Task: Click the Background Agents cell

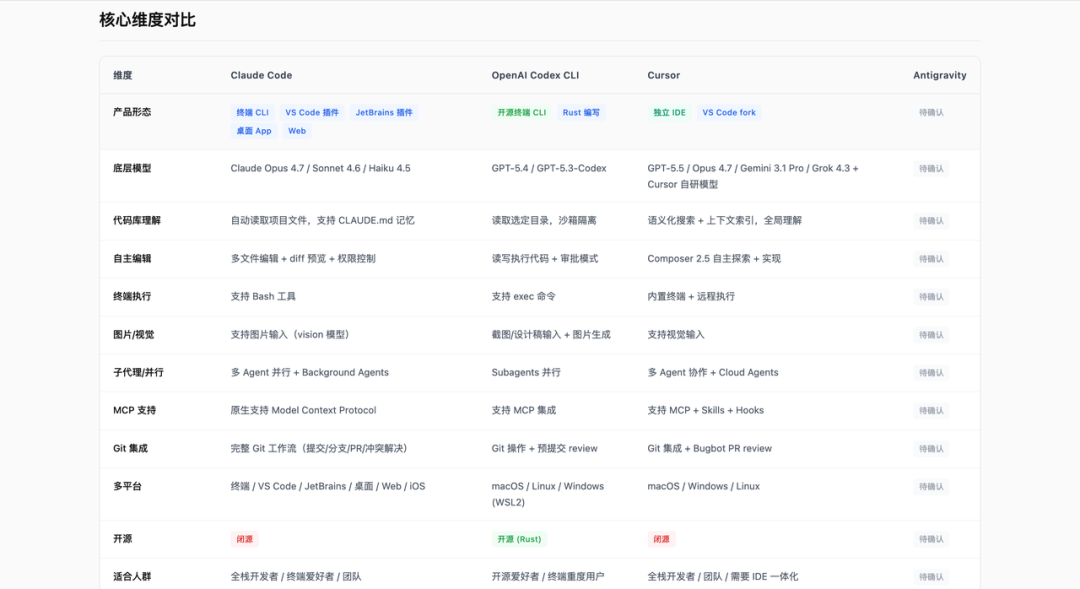Action: coord(310,373)
